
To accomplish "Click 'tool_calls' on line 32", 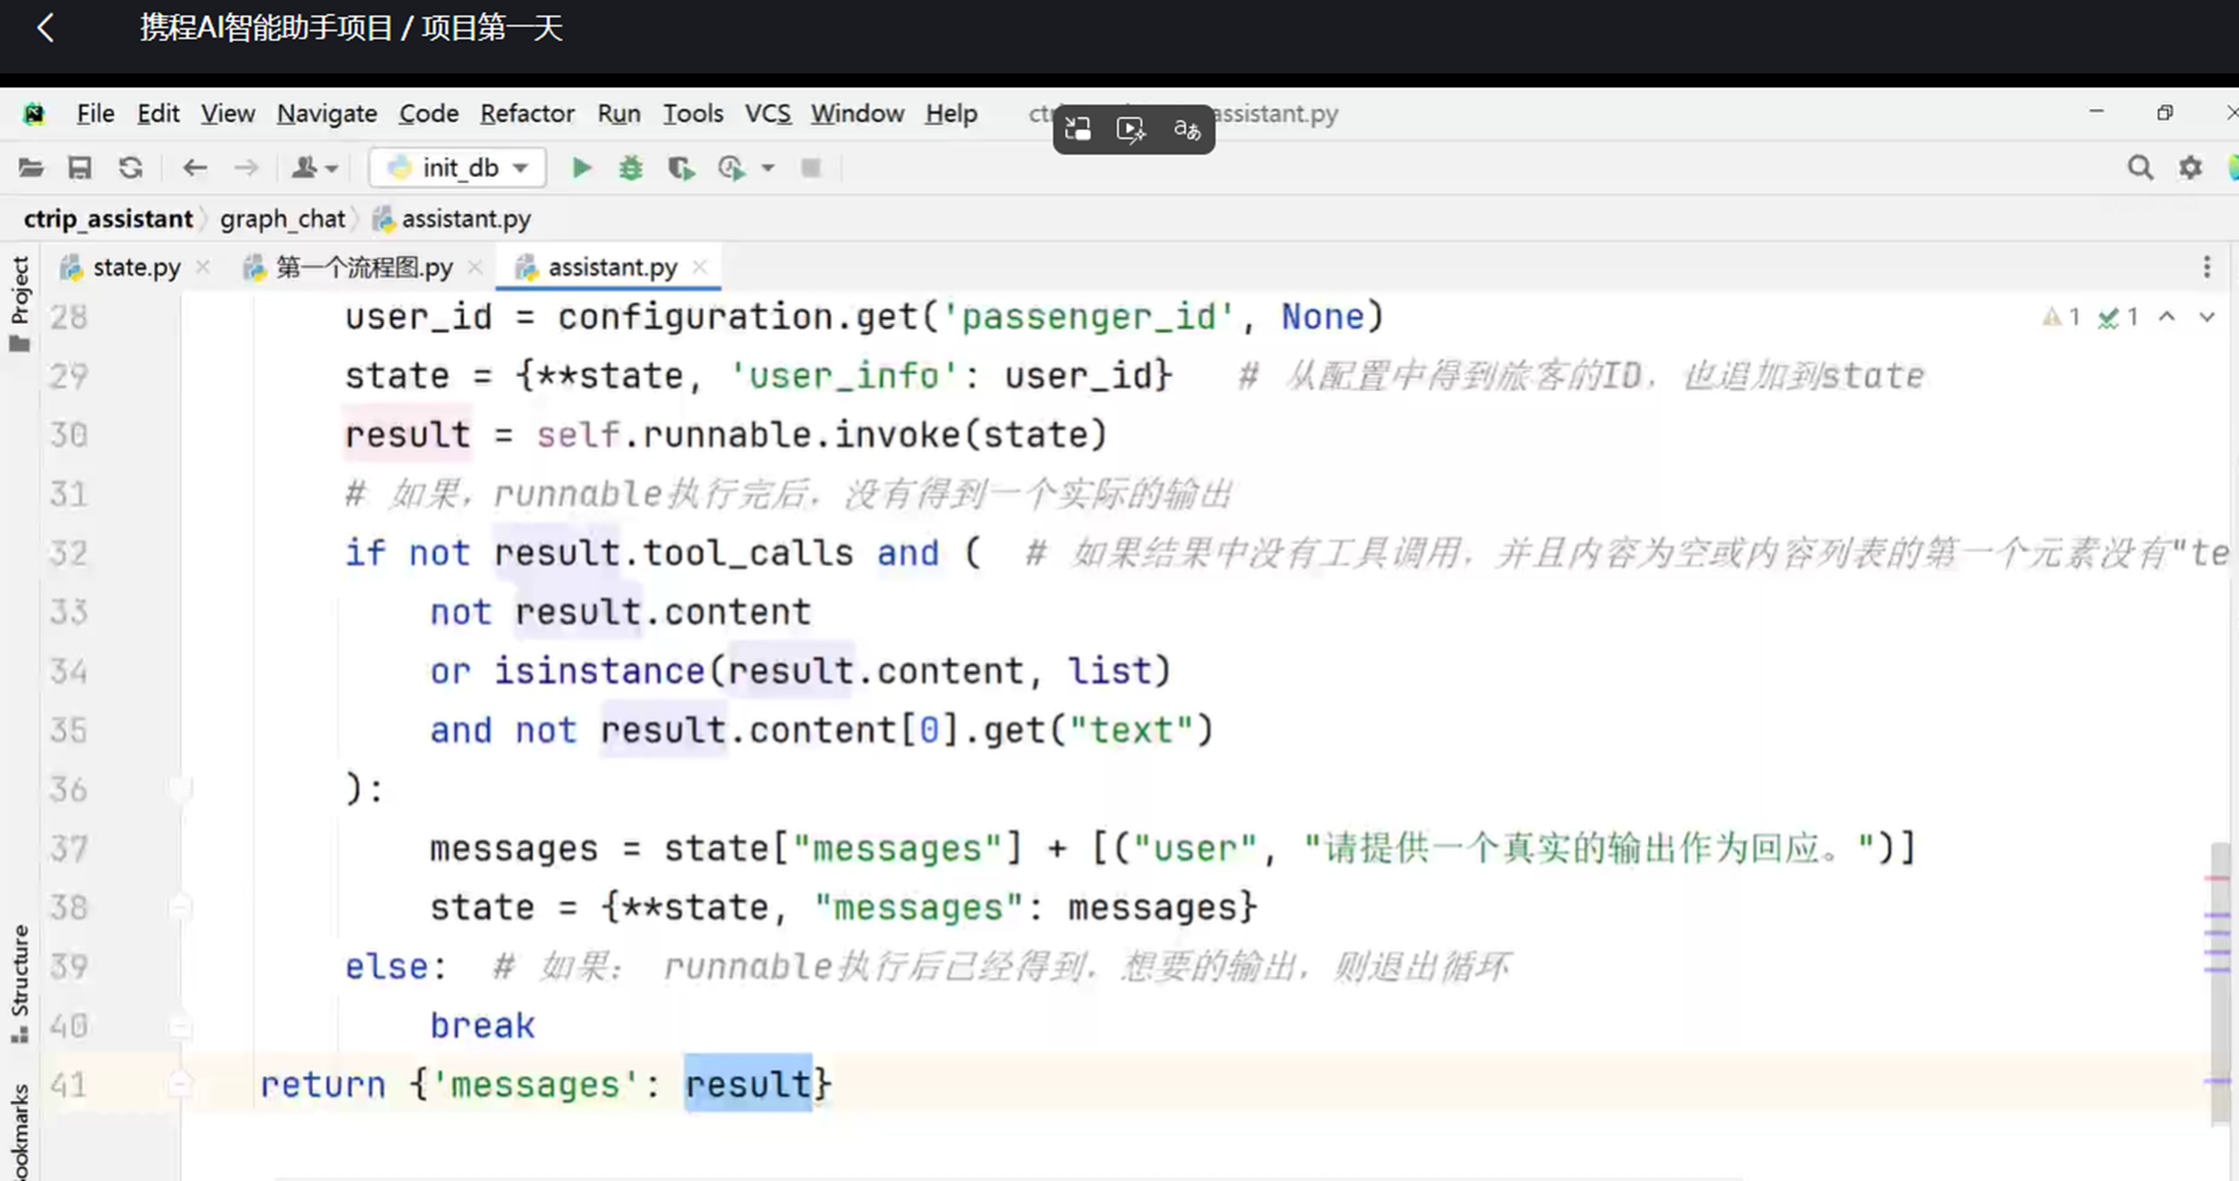I will click(747, 553).
